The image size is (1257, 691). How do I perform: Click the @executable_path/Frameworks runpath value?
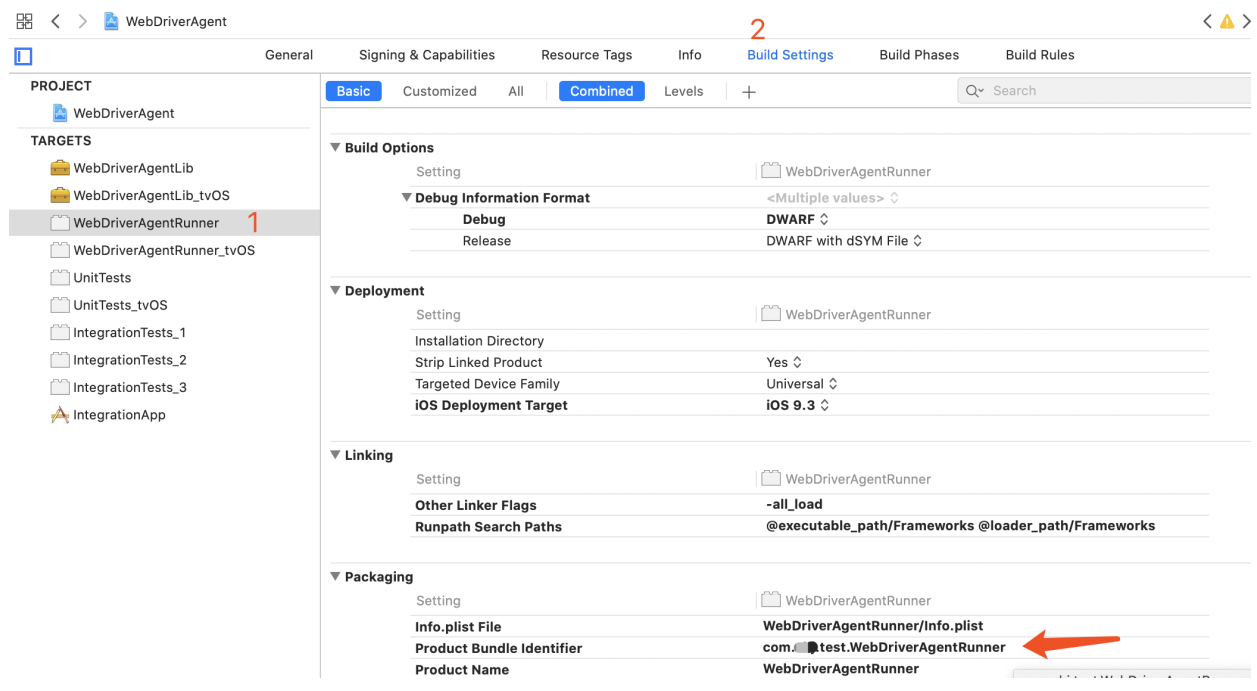pyautogui.click(x=960, y=526)
